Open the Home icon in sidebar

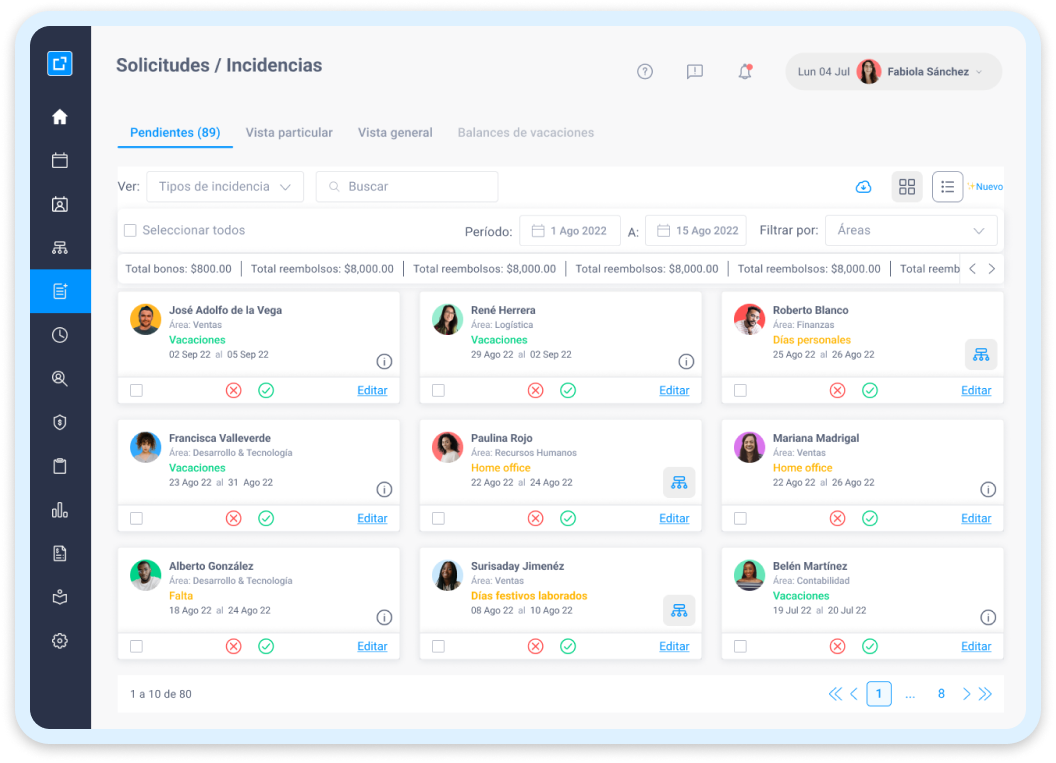60,117
